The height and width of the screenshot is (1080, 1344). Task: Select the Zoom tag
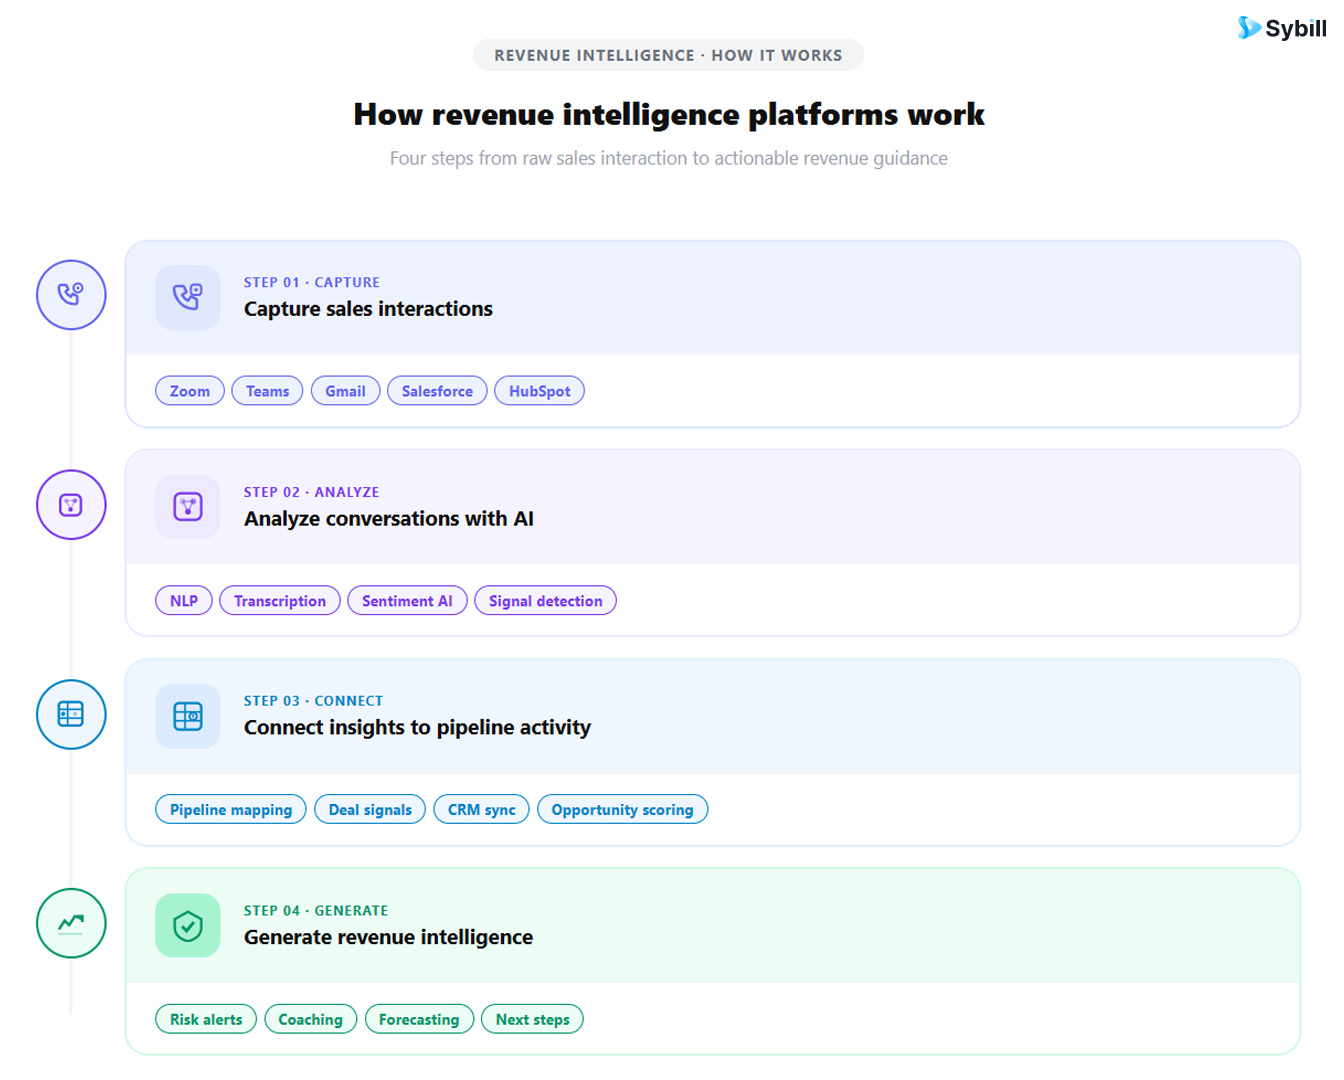[190, 391]
